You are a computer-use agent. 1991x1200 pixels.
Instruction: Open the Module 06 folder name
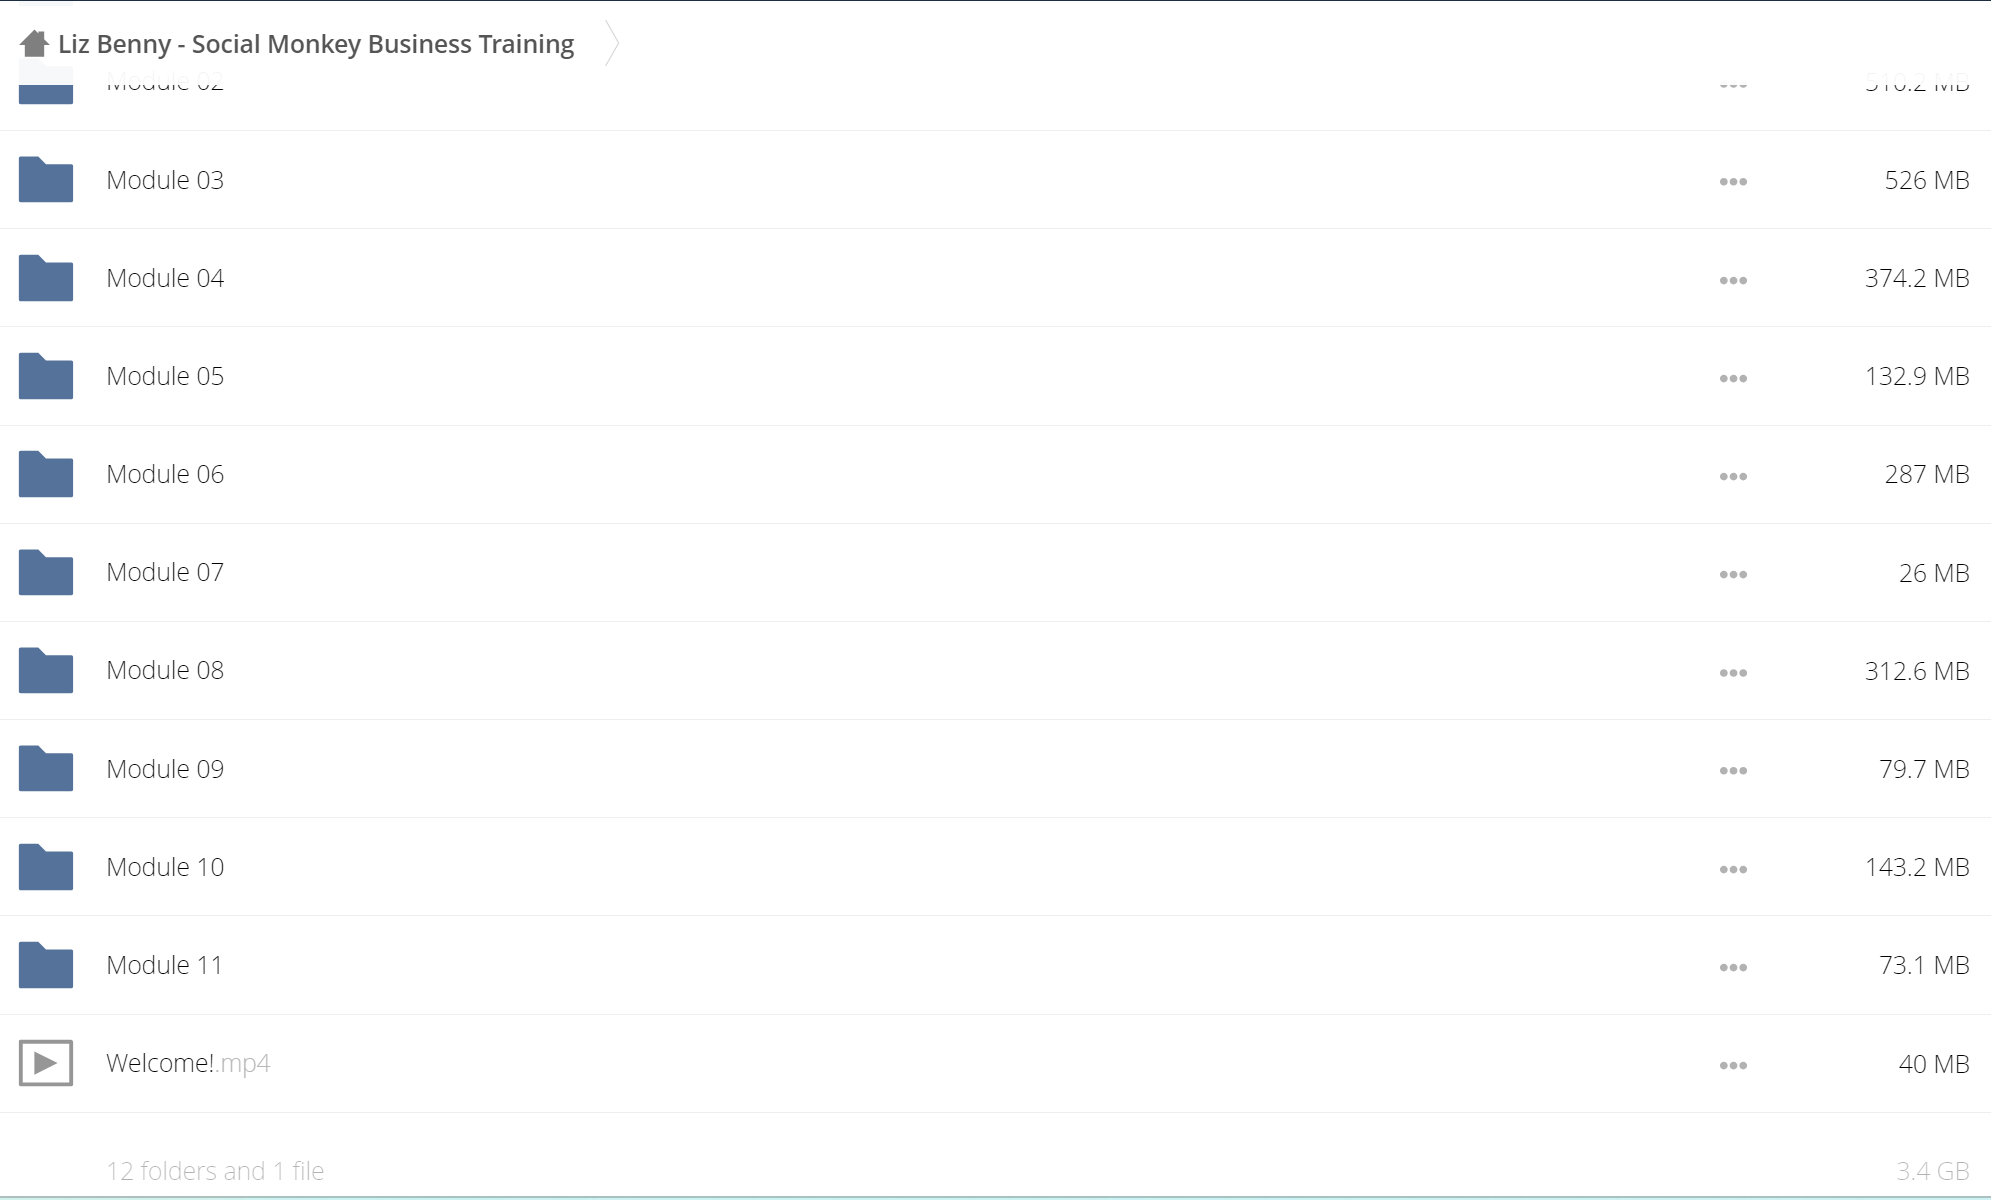point(165,474)
